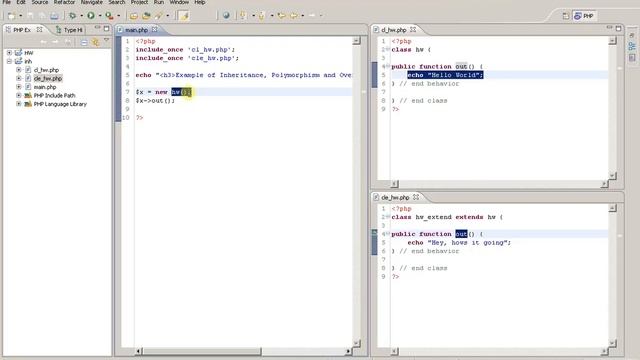The height and width of the screenshot is (360, 640).
Task: Open the Window menu
Action: (179, 2)
